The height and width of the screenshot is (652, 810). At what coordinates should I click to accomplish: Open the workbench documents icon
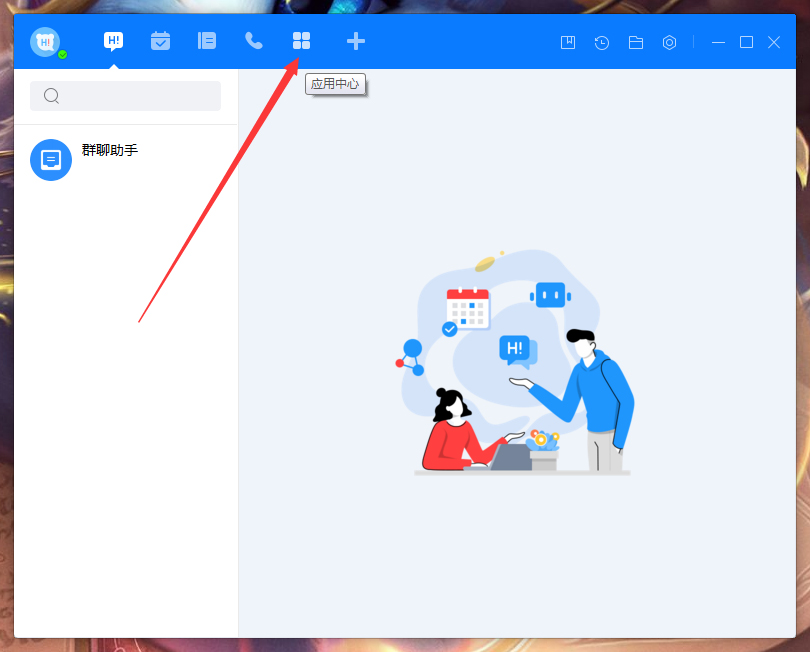point(206,42)
